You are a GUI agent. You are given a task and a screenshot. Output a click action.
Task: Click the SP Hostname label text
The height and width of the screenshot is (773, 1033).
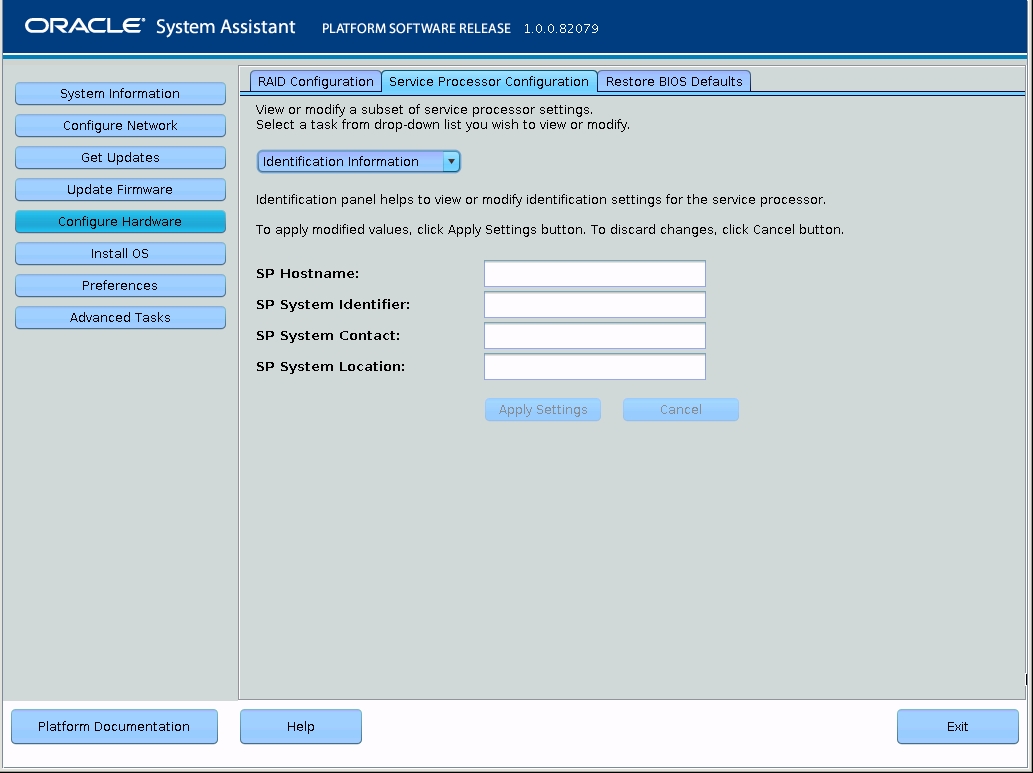[308, 273]
